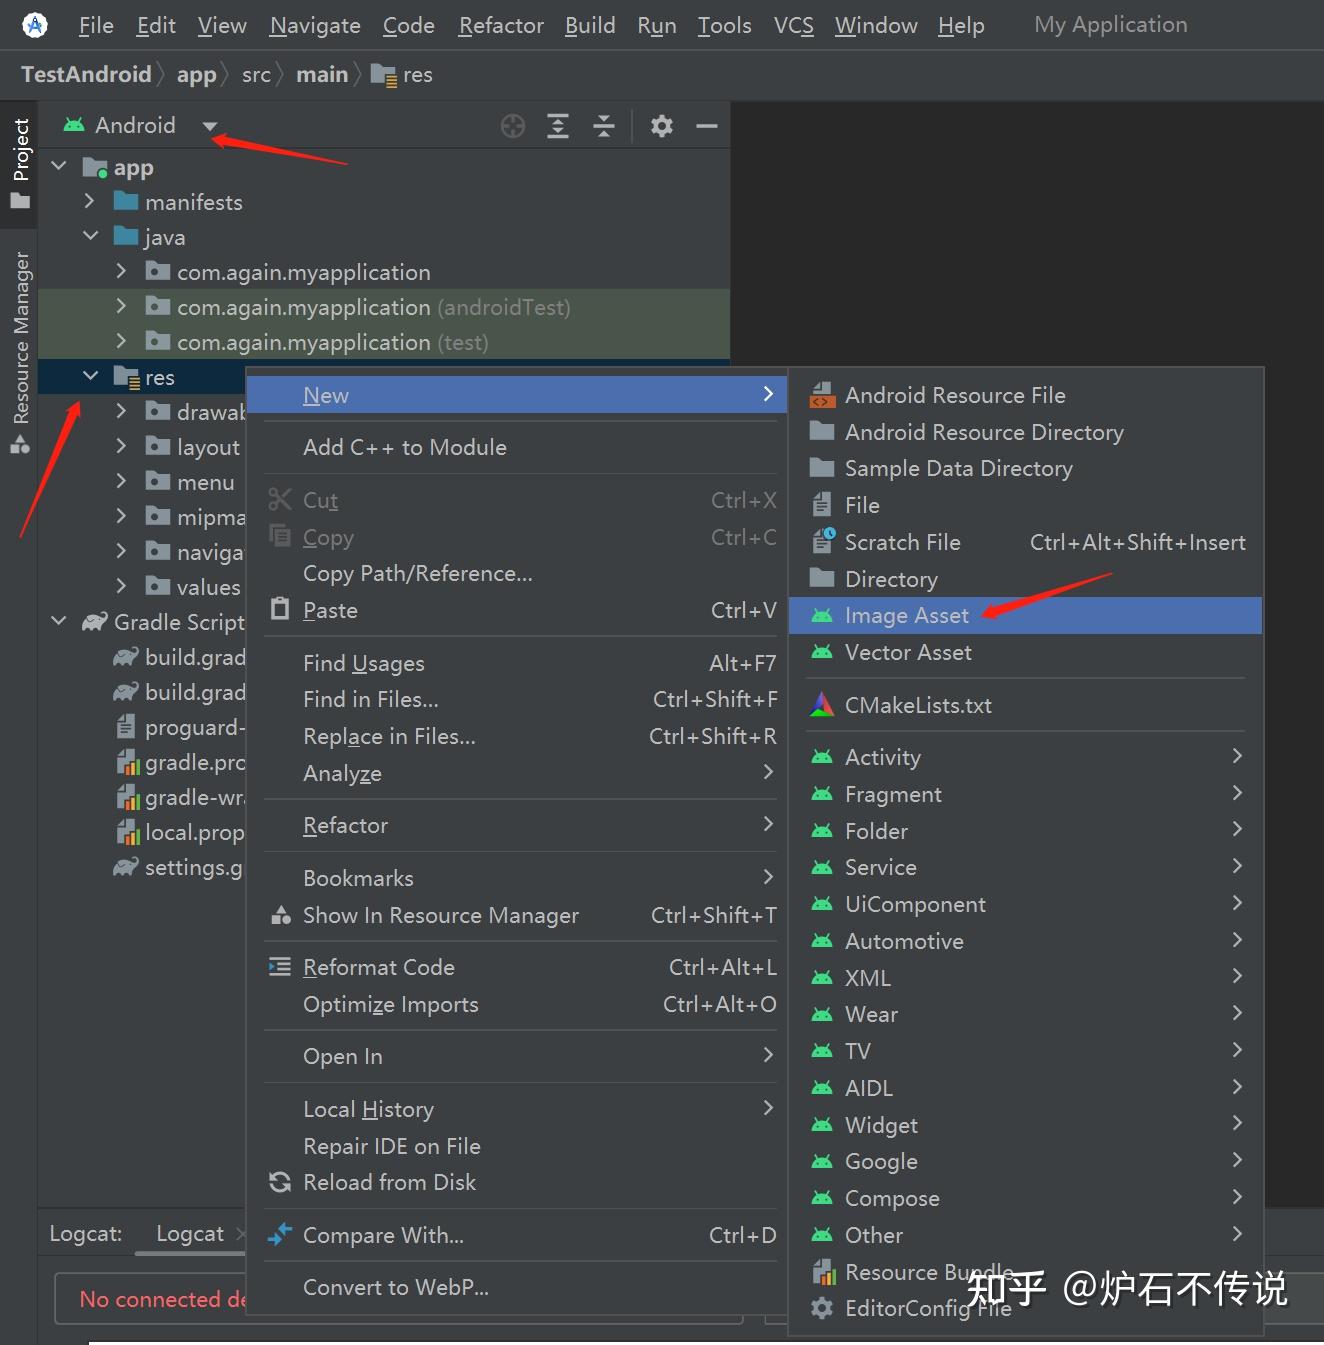Viewport: 1324px width, 1345px height.
Task: Click the Resource Bundle file icon
Action: (x=824, y=1272)
